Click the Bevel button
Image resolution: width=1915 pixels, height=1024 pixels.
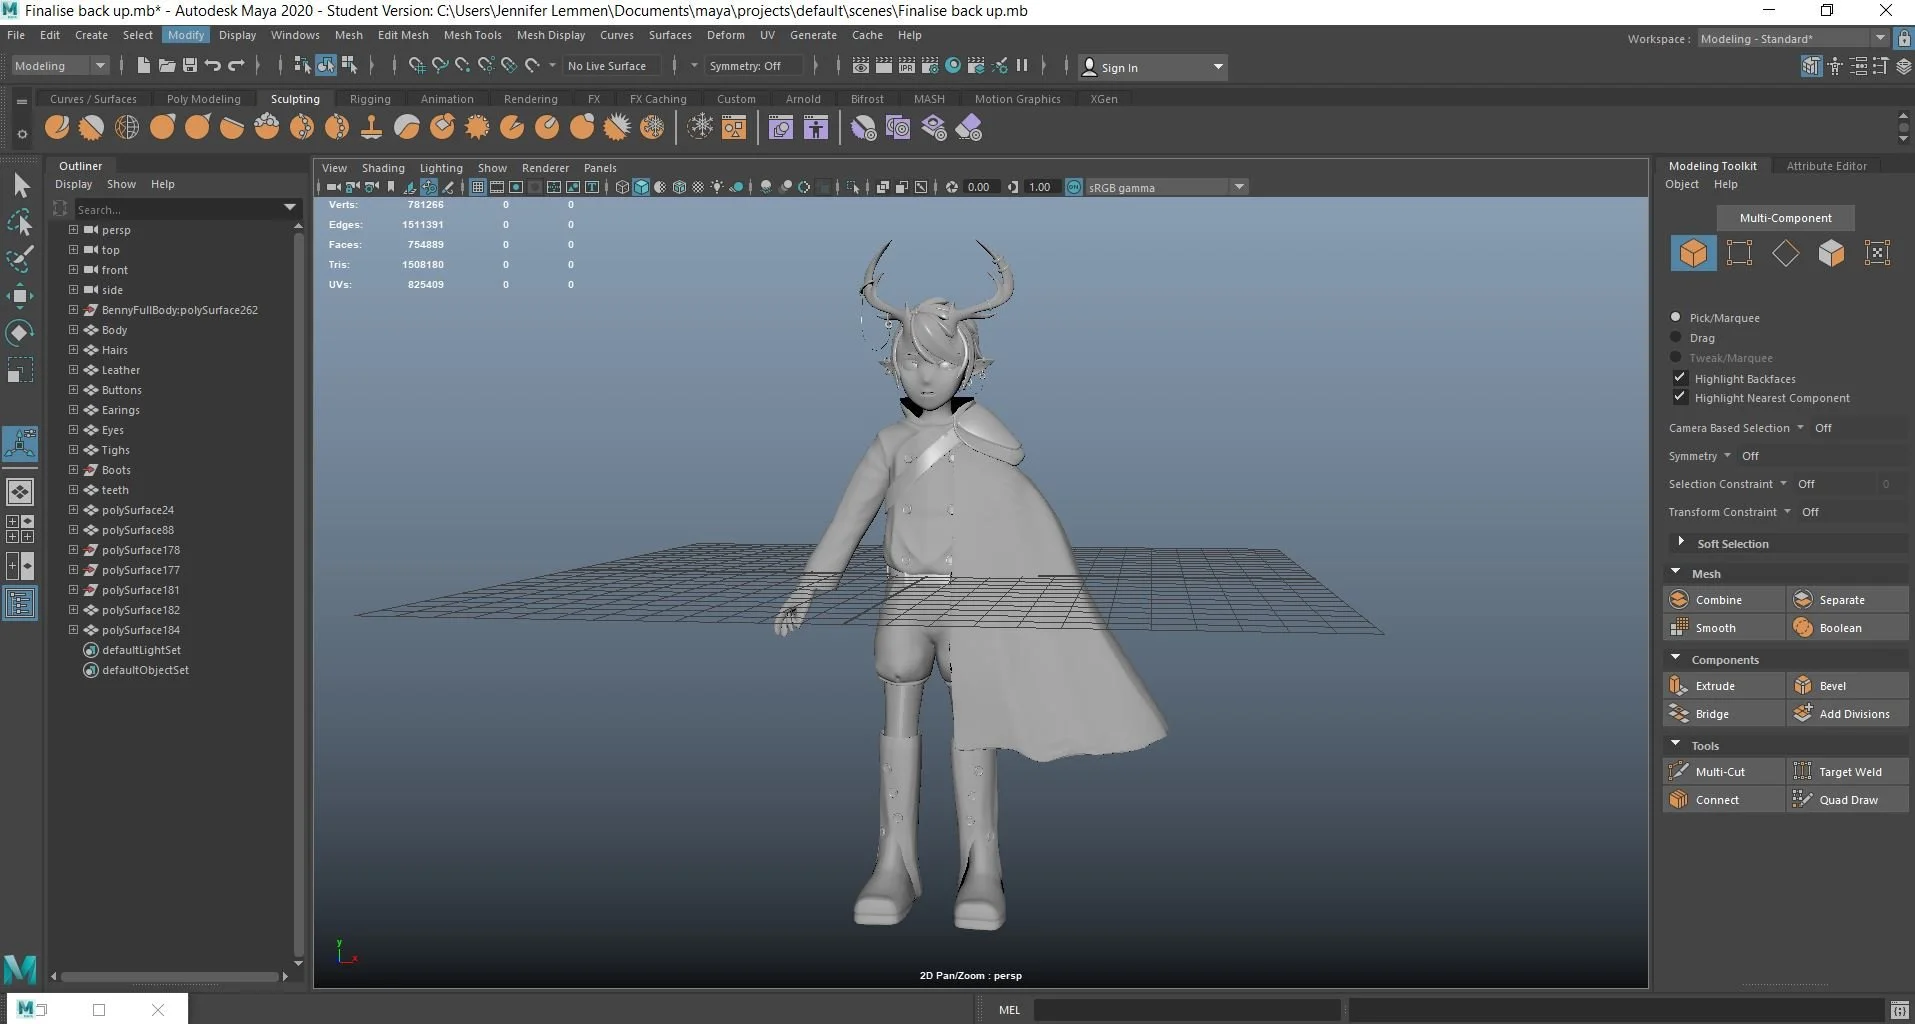click(x=1832, y=686)
